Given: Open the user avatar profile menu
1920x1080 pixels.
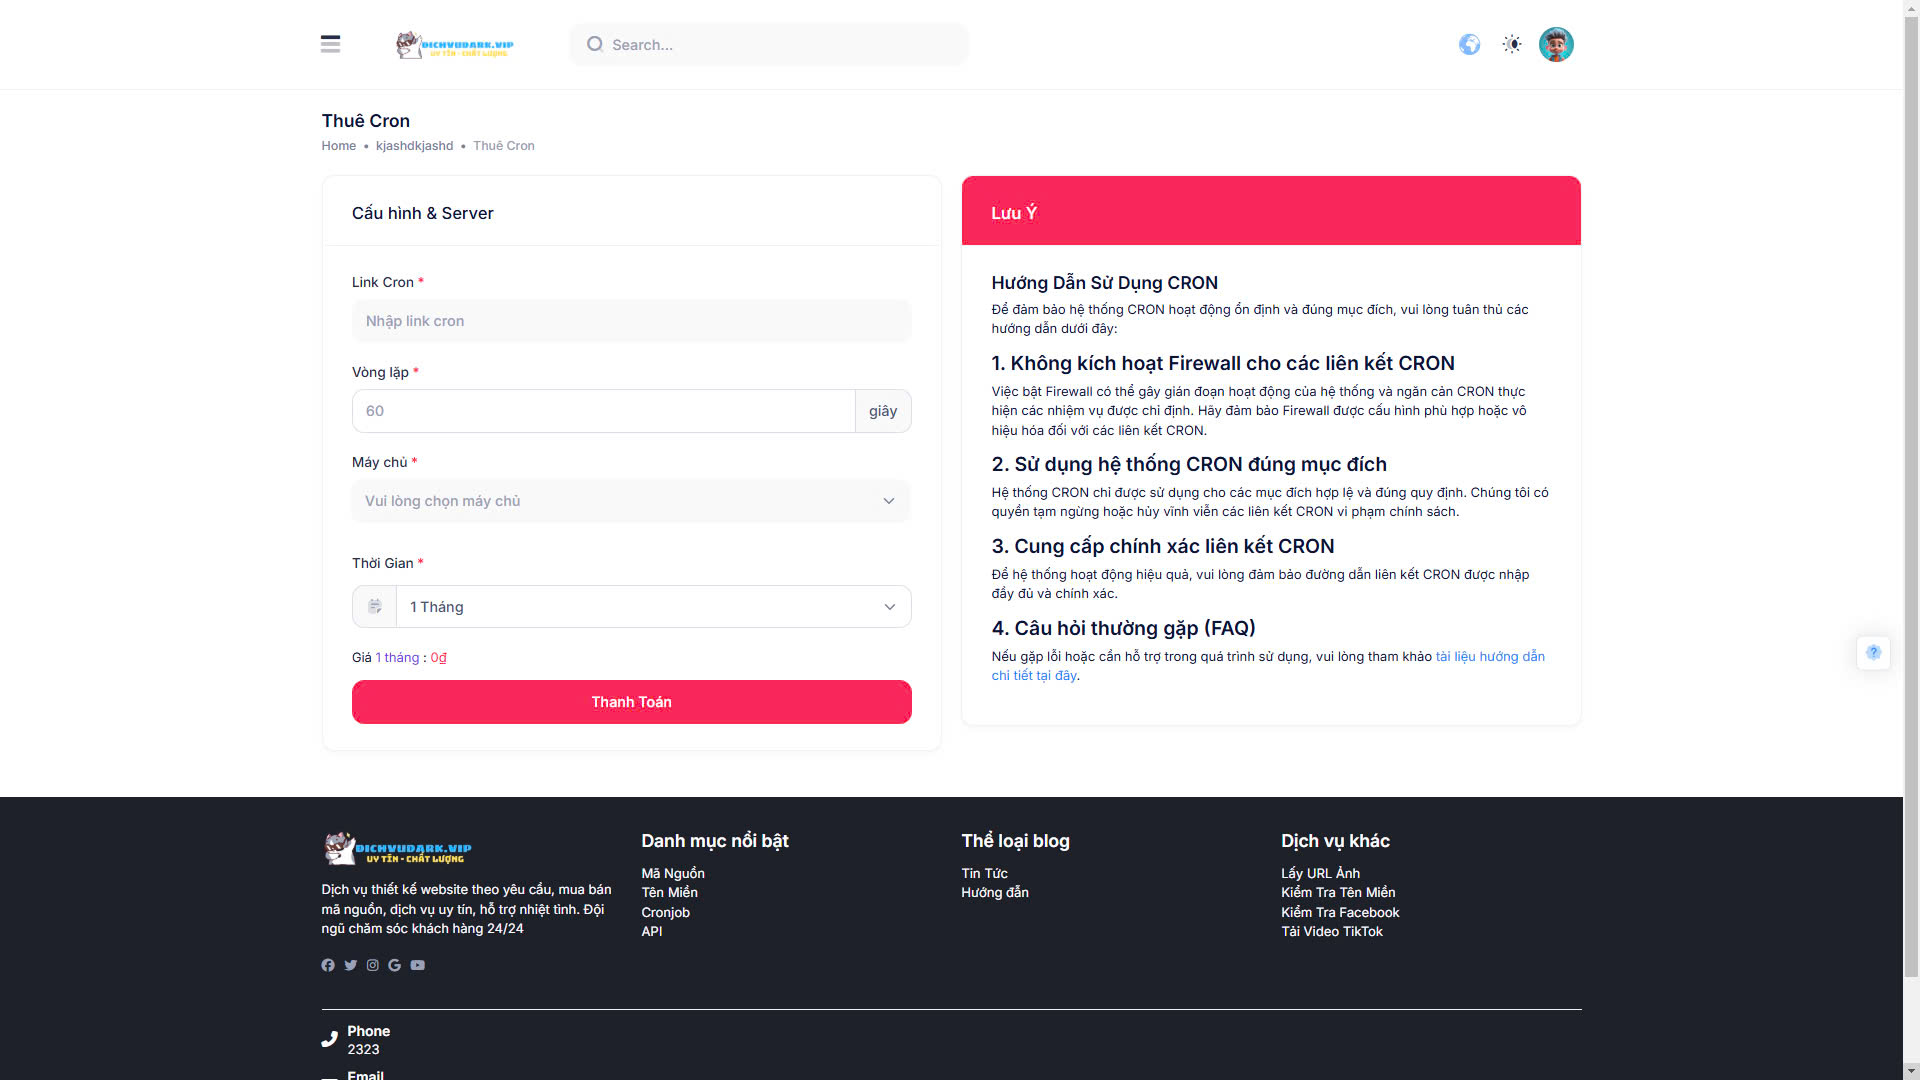Looking at the screenshot, I should point(1556,44).
